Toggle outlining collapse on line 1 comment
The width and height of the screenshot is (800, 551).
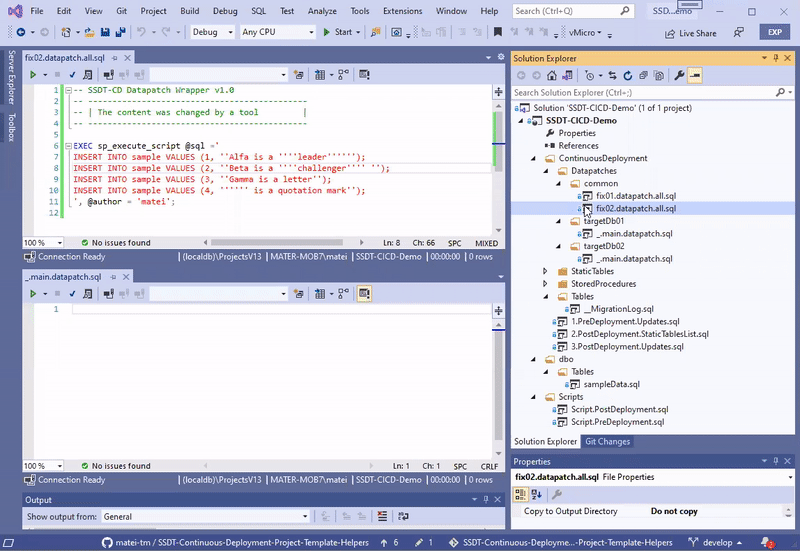coord(68,90)
